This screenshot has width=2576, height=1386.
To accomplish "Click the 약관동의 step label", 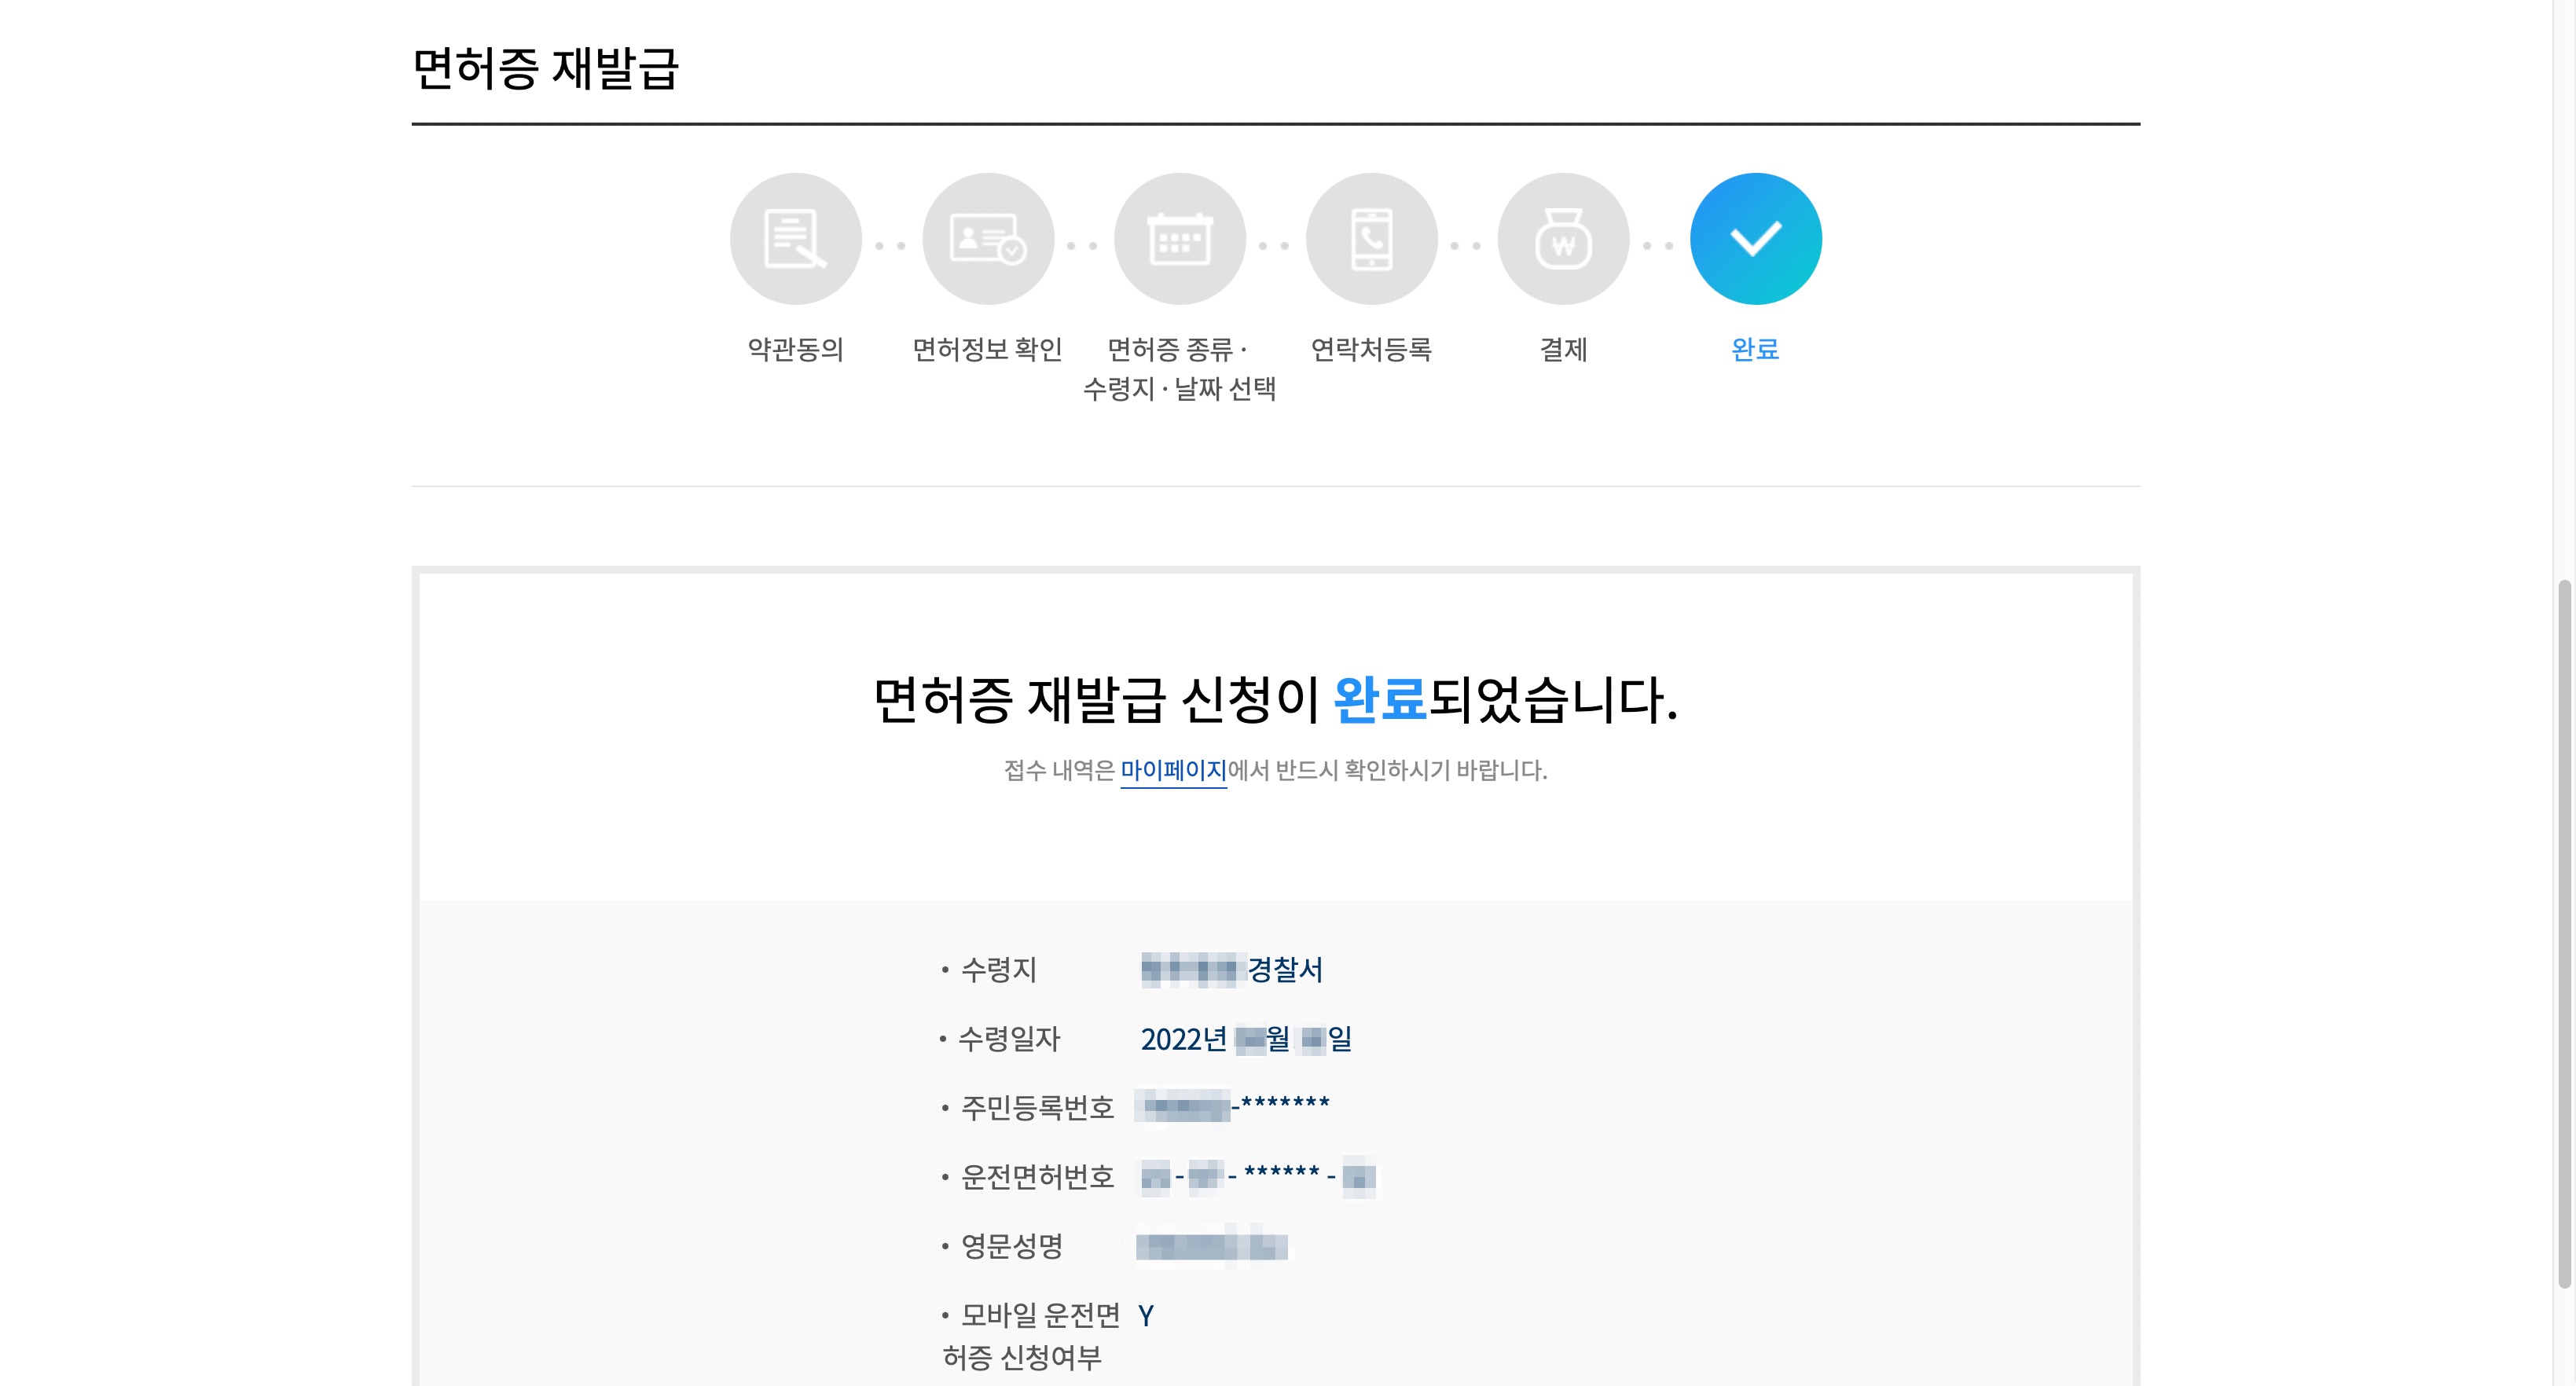I will pyautogui.click(x=795, y=349).
